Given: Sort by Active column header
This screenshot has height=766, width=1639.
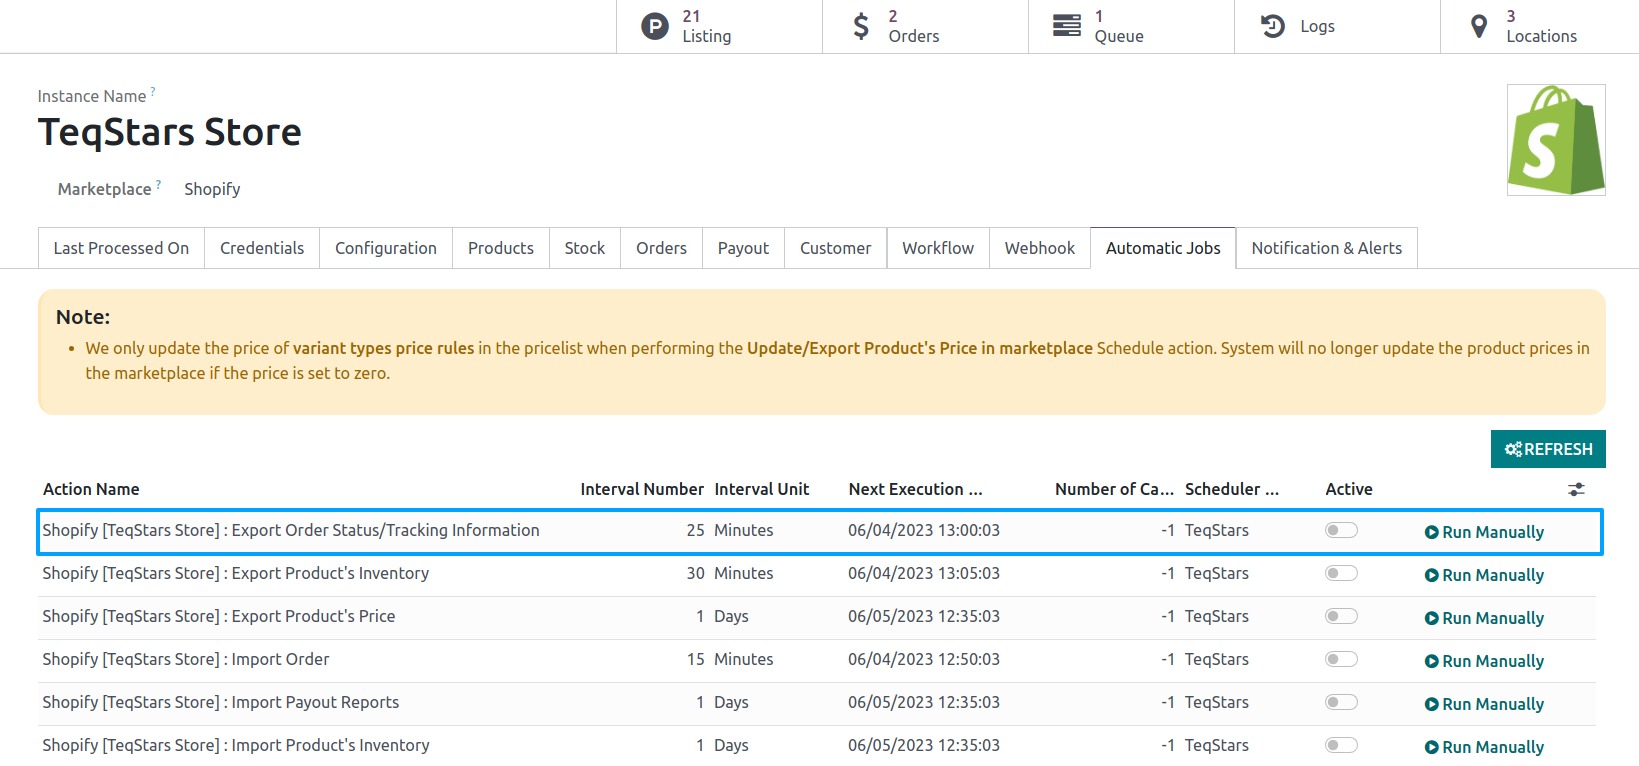Looking at the screenshot, I should point(1349,489).
